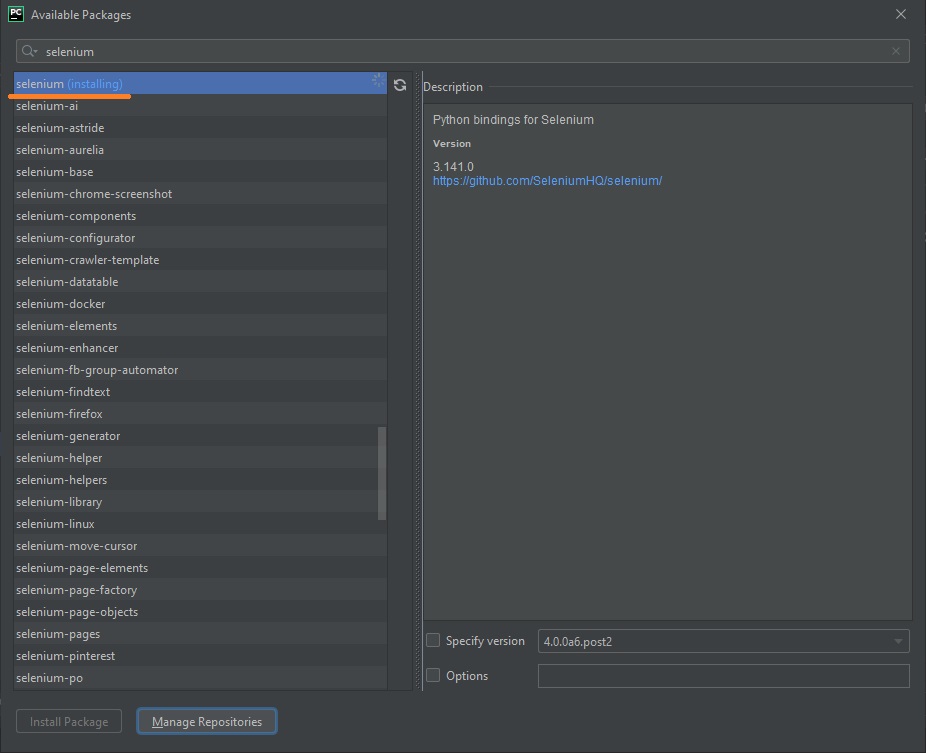
Task: Click the Options text input field
Action: tap(723, 676)
